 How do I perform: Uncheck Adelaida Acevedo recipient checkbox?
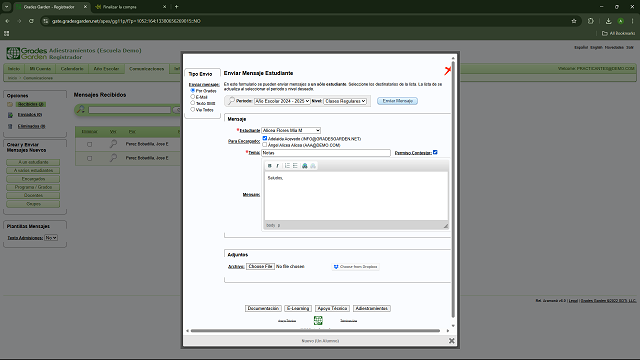pyautogui.click(x=264, y=138)
